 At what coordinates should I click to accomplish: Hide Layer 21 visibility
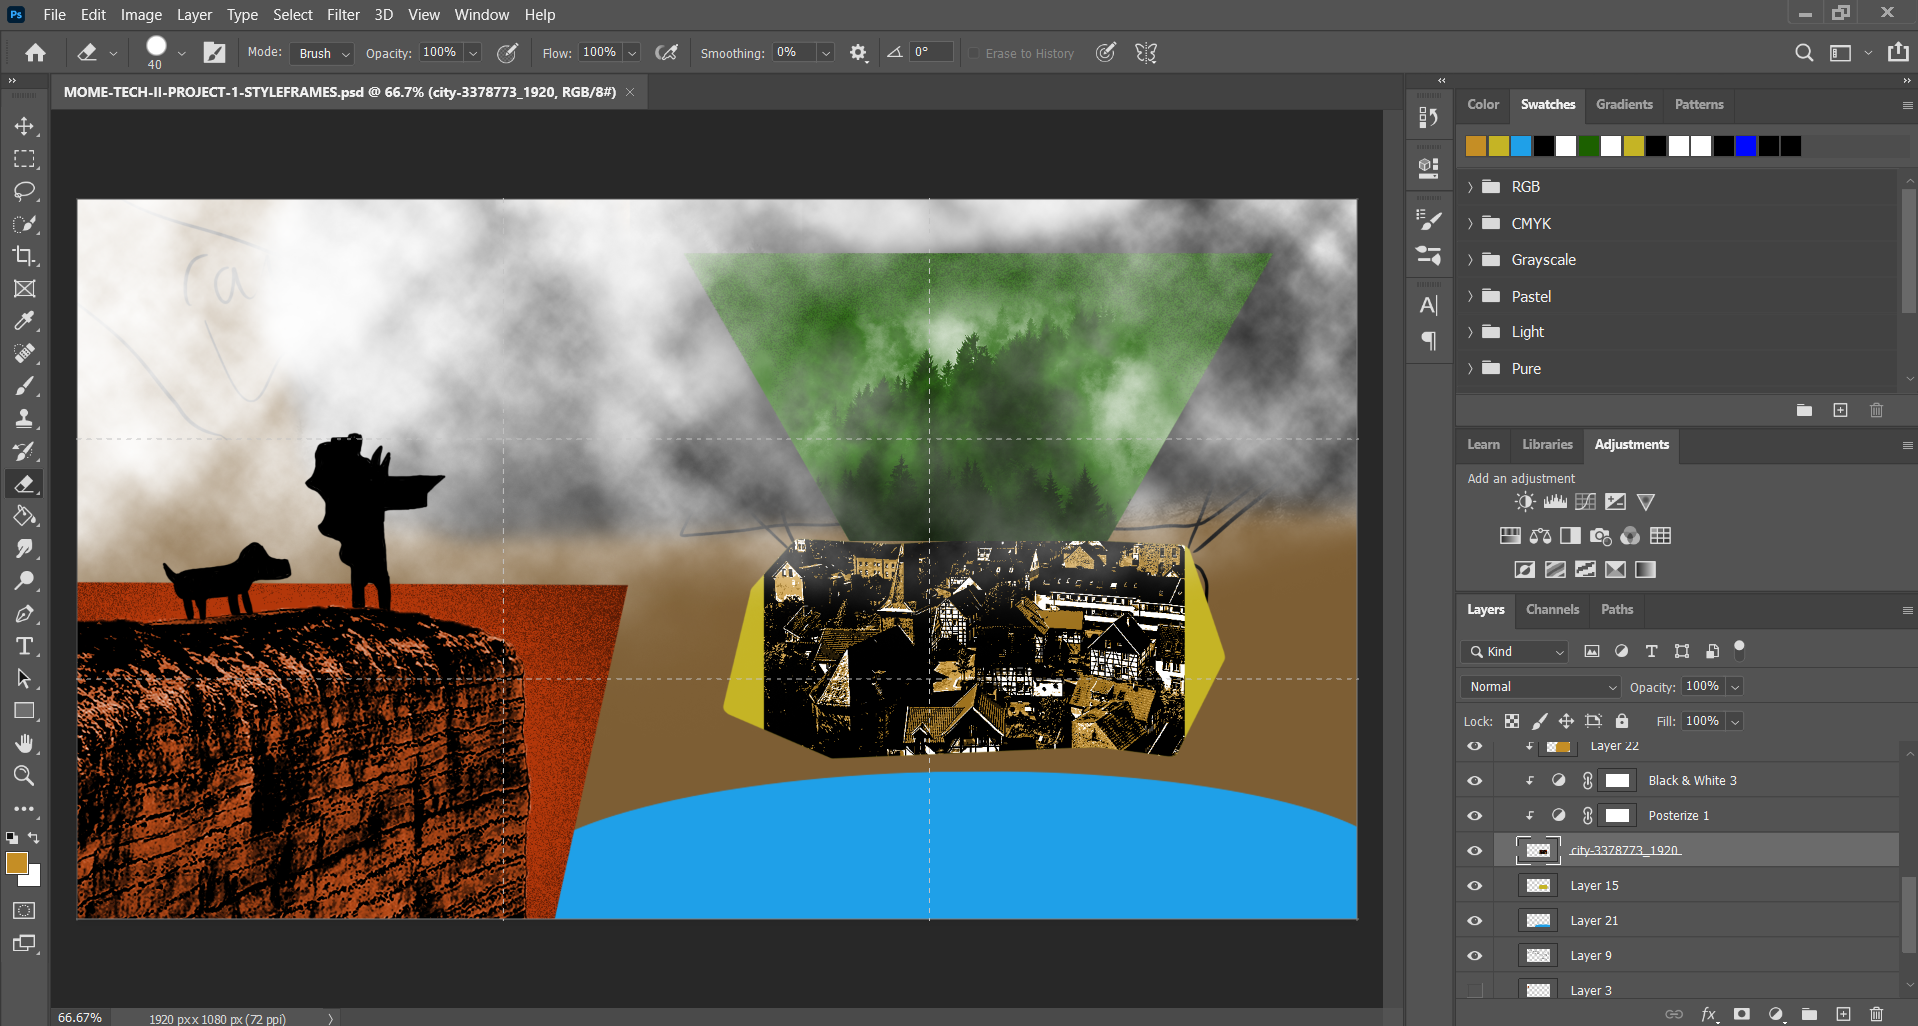pos(1474,921)
